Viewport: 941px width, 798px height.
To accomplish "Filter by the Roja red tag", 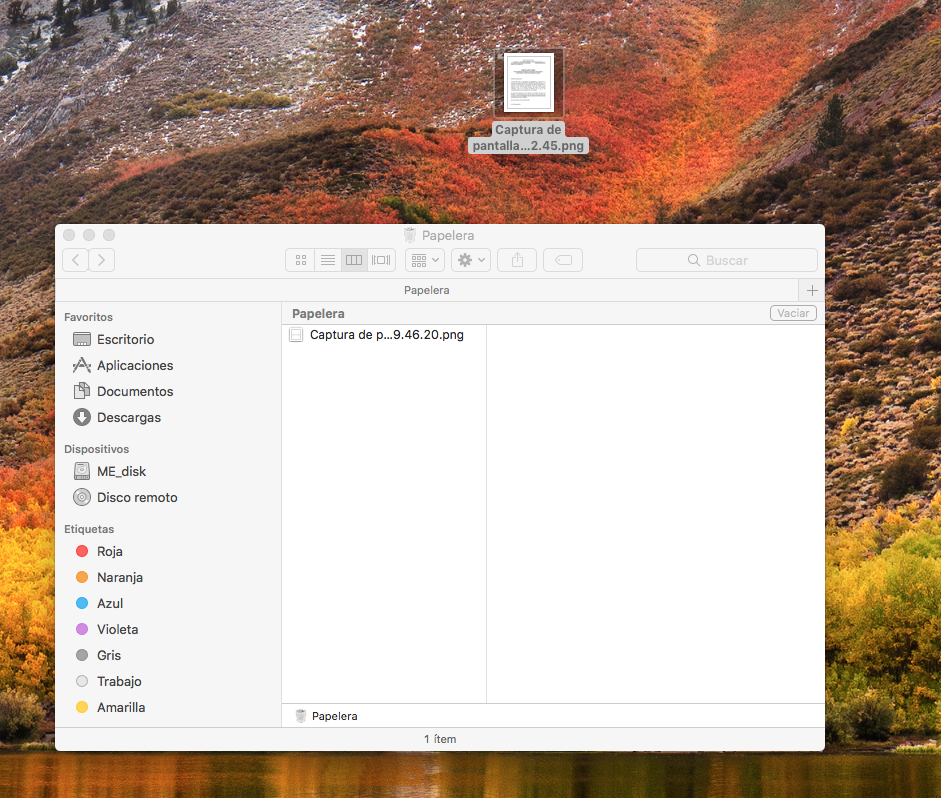I will tap(109, 551).
